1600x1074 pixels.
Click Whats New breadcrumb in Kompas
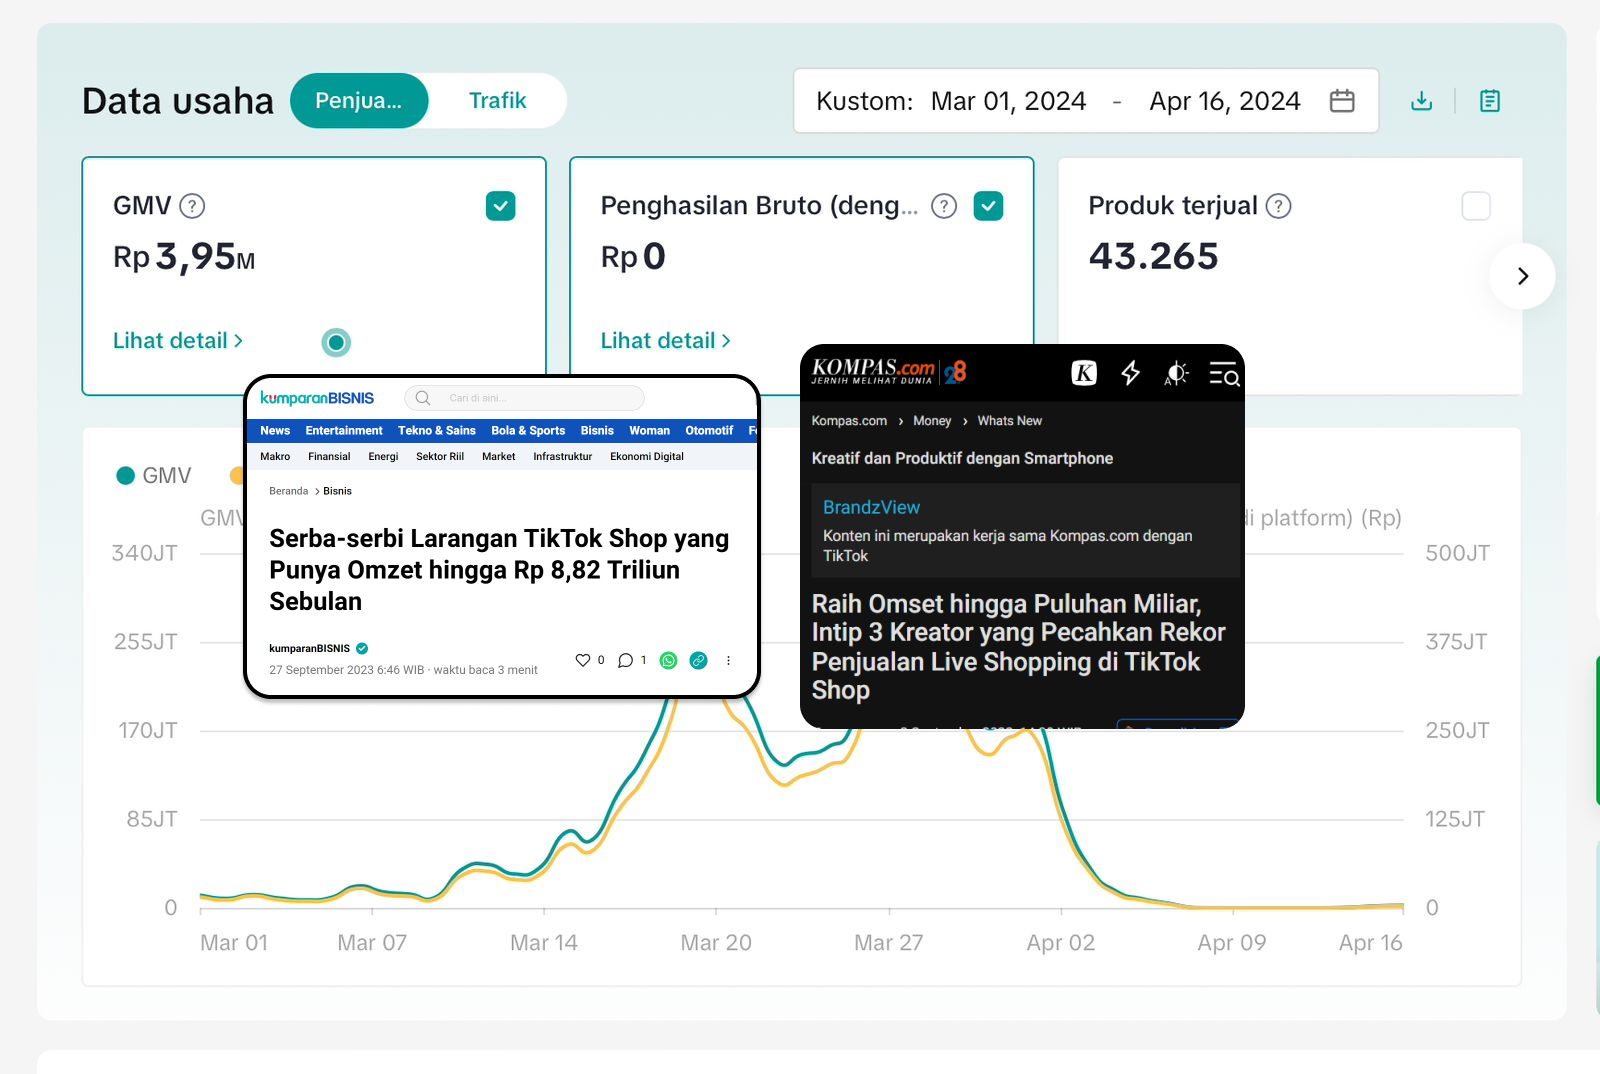(1009, 421)
